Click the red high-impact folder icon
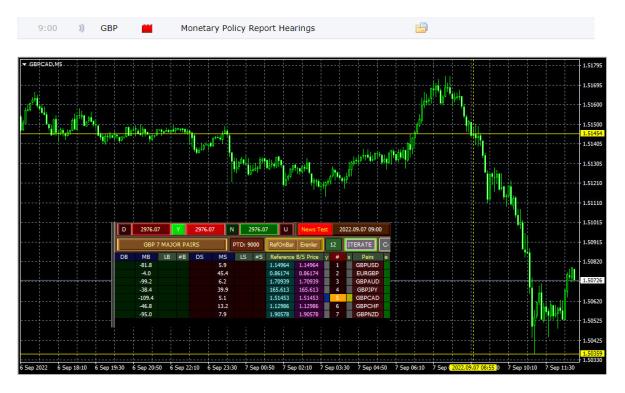The width and height of the screenshot is (625, 393). (x=147, y=28)
